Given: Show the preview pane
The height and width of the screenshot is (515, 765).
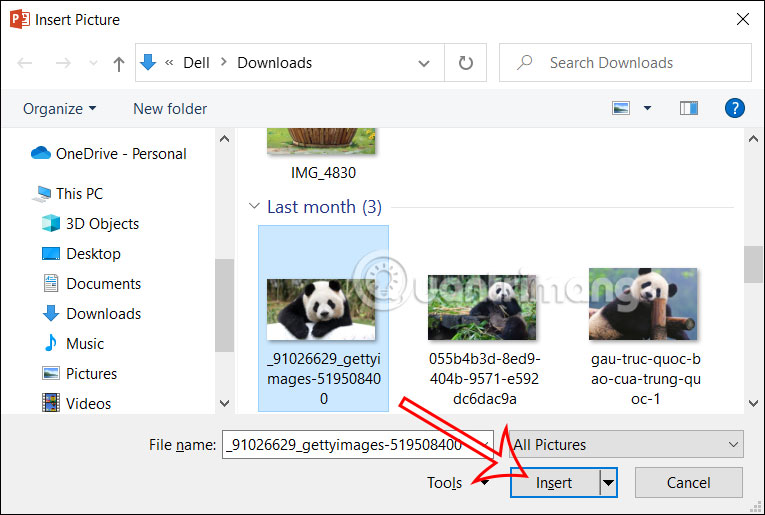Looking at the screenshot, I should [688, 108].
